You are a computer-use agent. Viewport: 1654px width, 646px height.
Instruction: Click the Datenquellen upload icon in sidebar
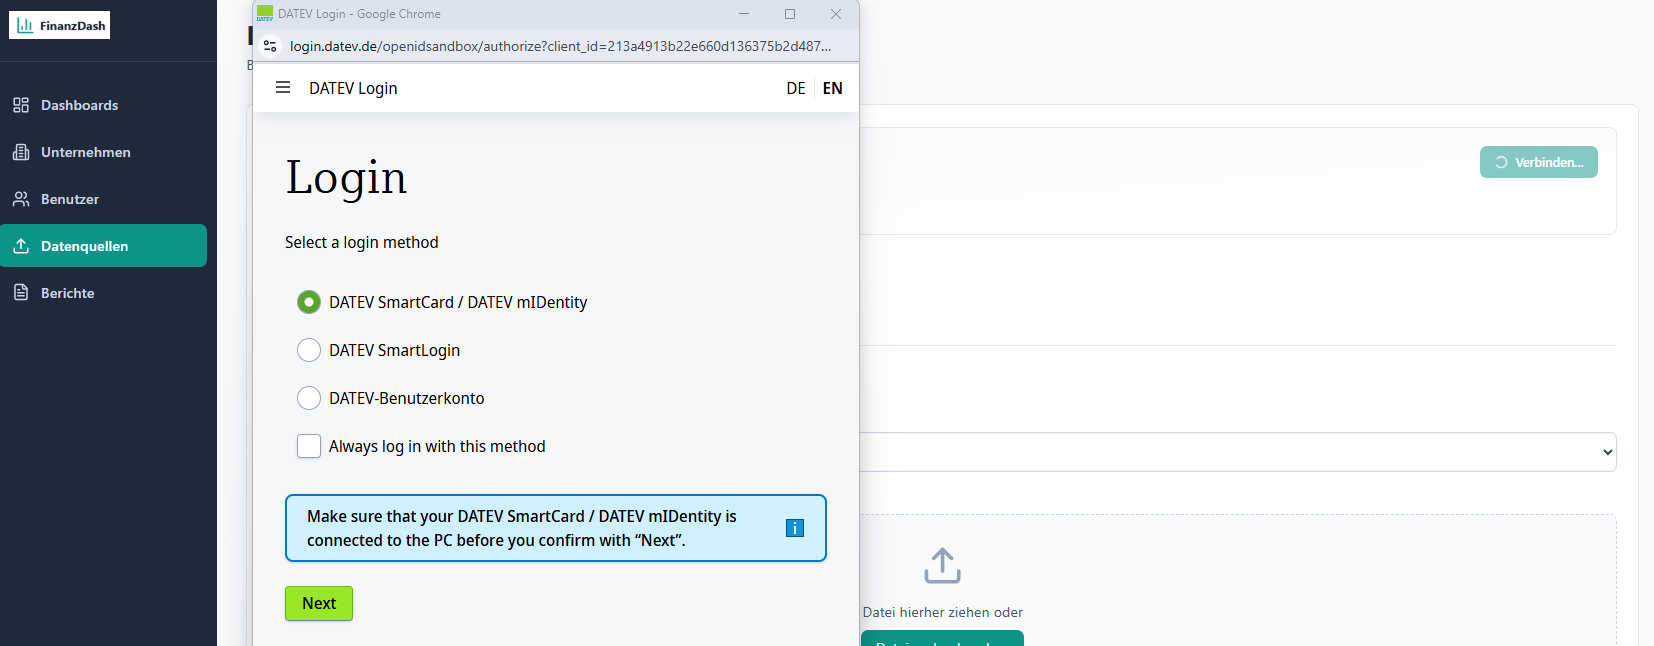[x=21, y=246]
